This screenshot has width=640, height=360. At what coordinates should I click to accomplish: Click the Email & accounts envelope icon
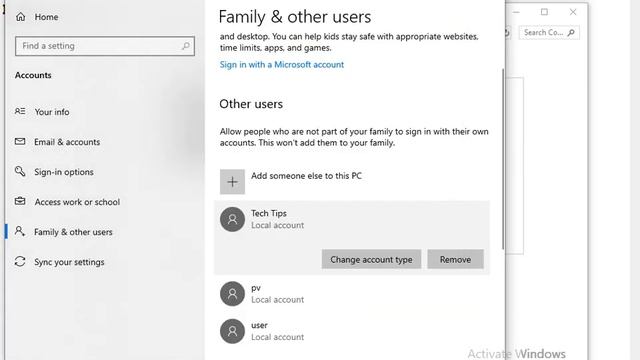[x=20, y=142]
